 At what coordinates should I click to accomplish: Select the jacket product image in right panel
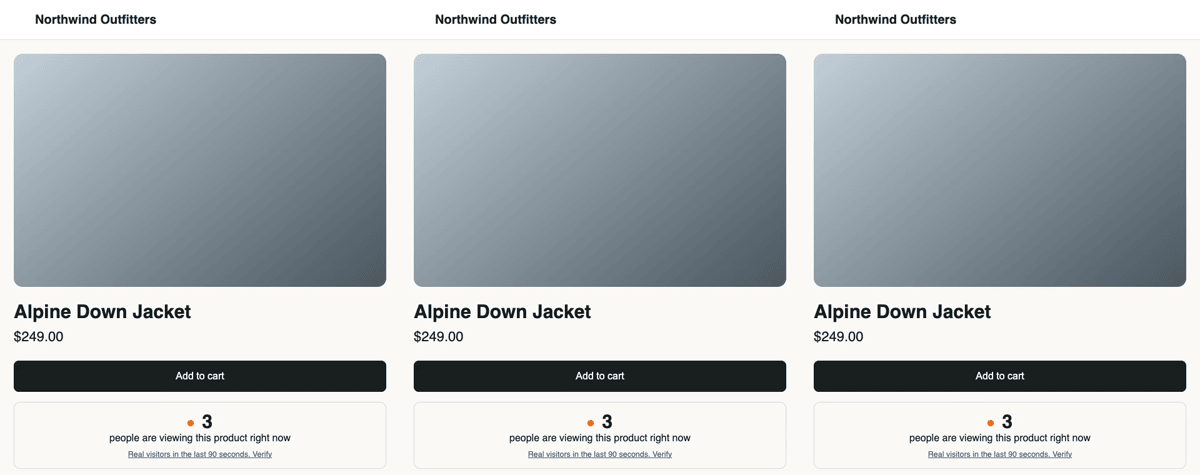(x=1000, y=170)
